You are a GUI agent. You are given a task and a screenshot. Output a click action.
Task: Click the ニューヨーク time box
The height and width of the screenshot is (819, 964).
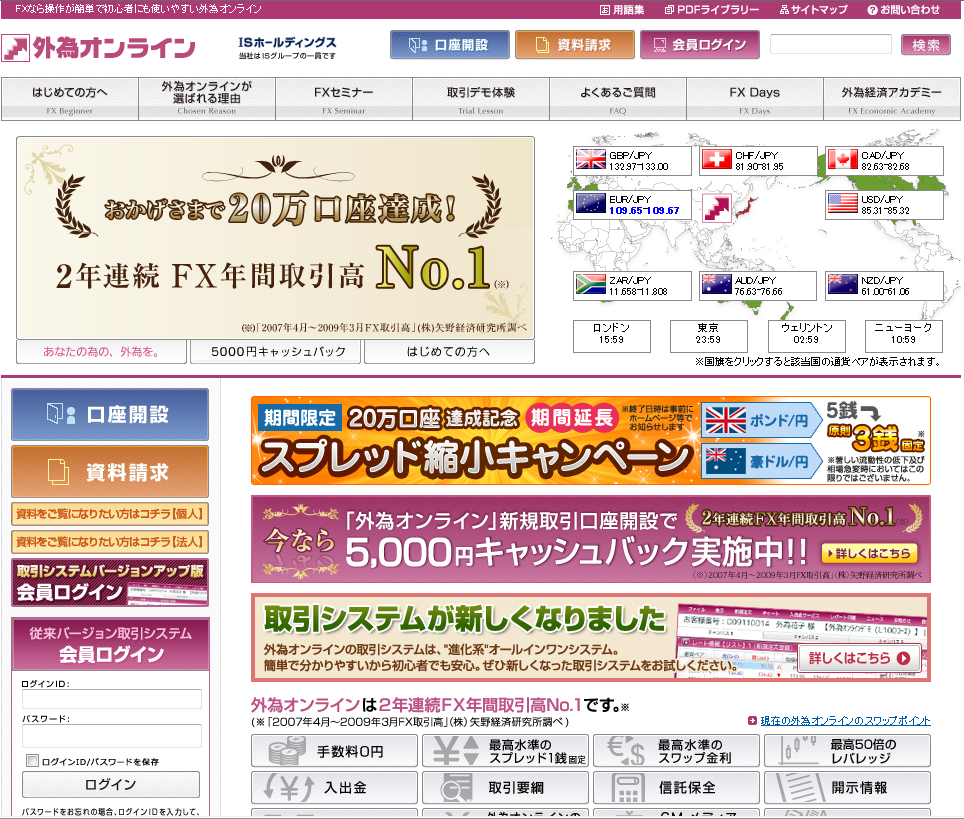[x=903, y=336]
